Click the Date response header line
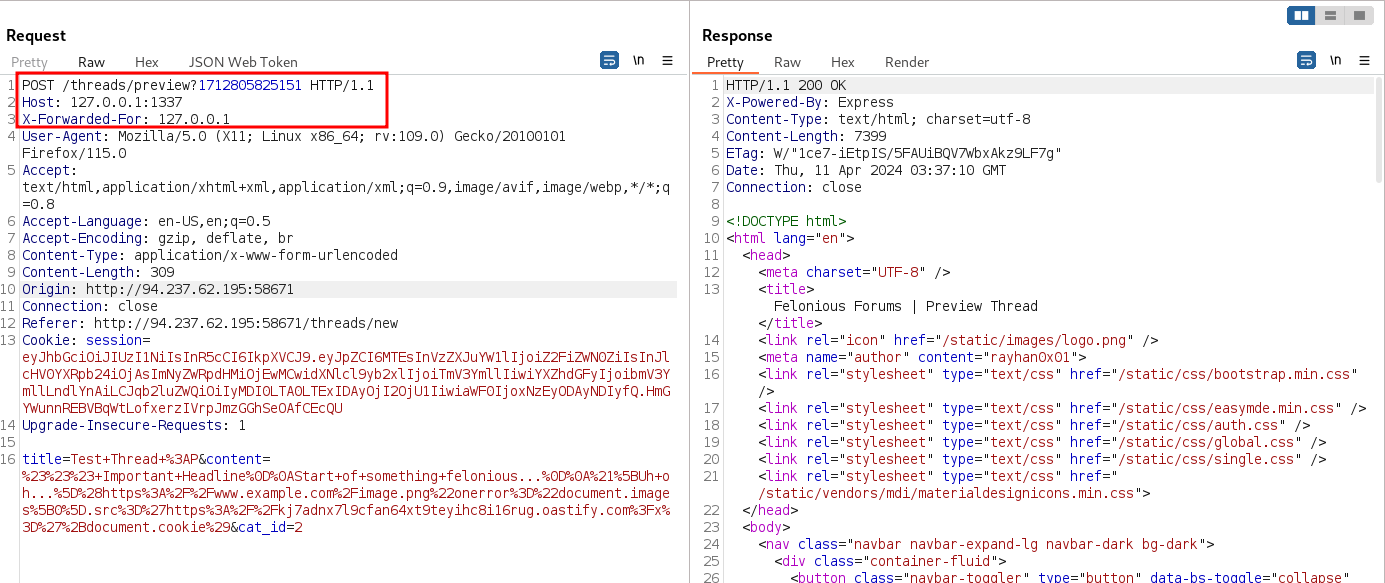Screen dimensions: 1385x583 pyautogui.click(x=866, y=170)
